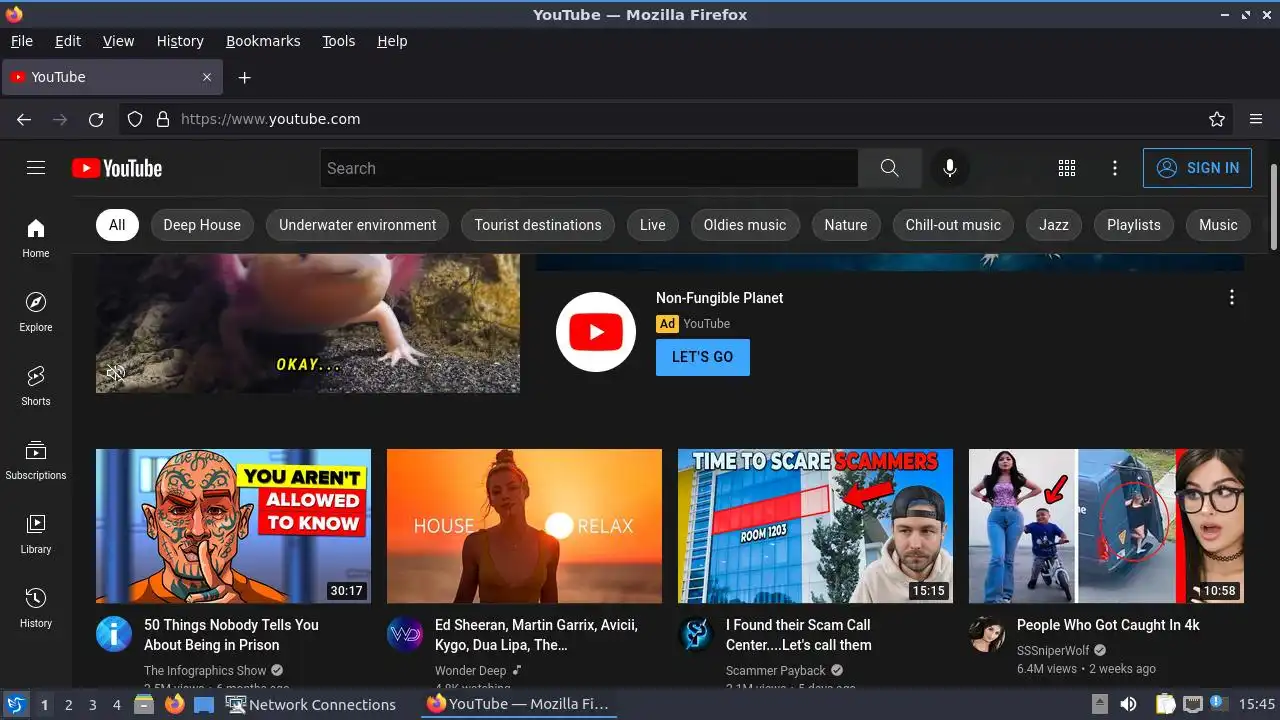Click the SIGN IN button
This screenshot has width=1280, height=720.
(x=1197, y=168)
